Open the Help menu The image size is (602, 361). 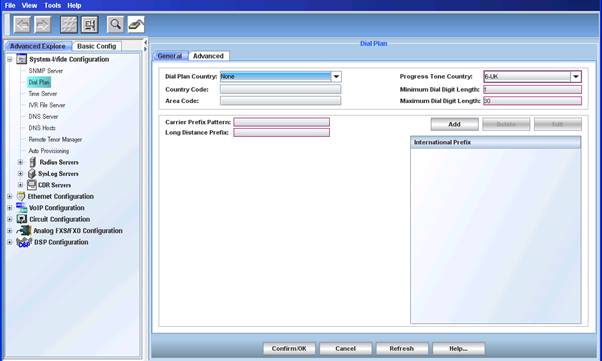point(74,5)
